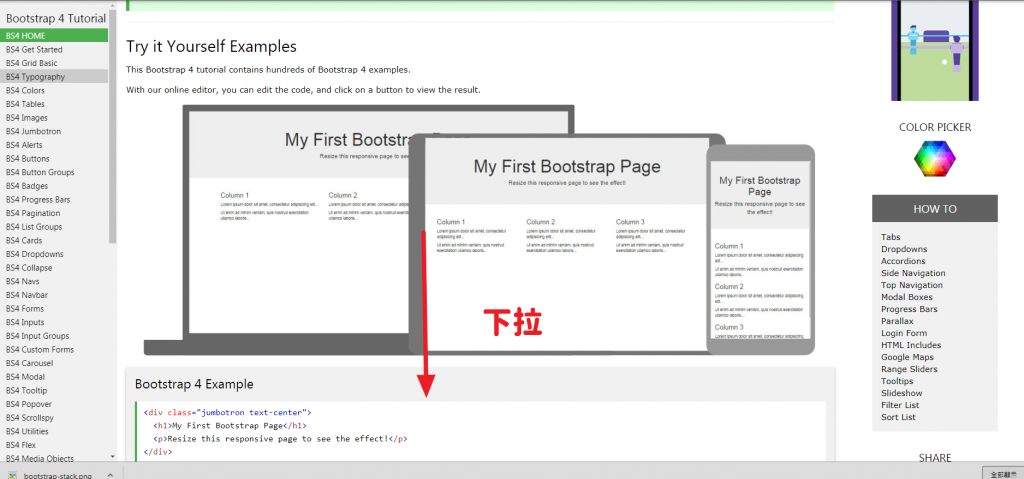Click the hexagonal color picker icon
The image size is (1024, 479).
pos(935,158)
